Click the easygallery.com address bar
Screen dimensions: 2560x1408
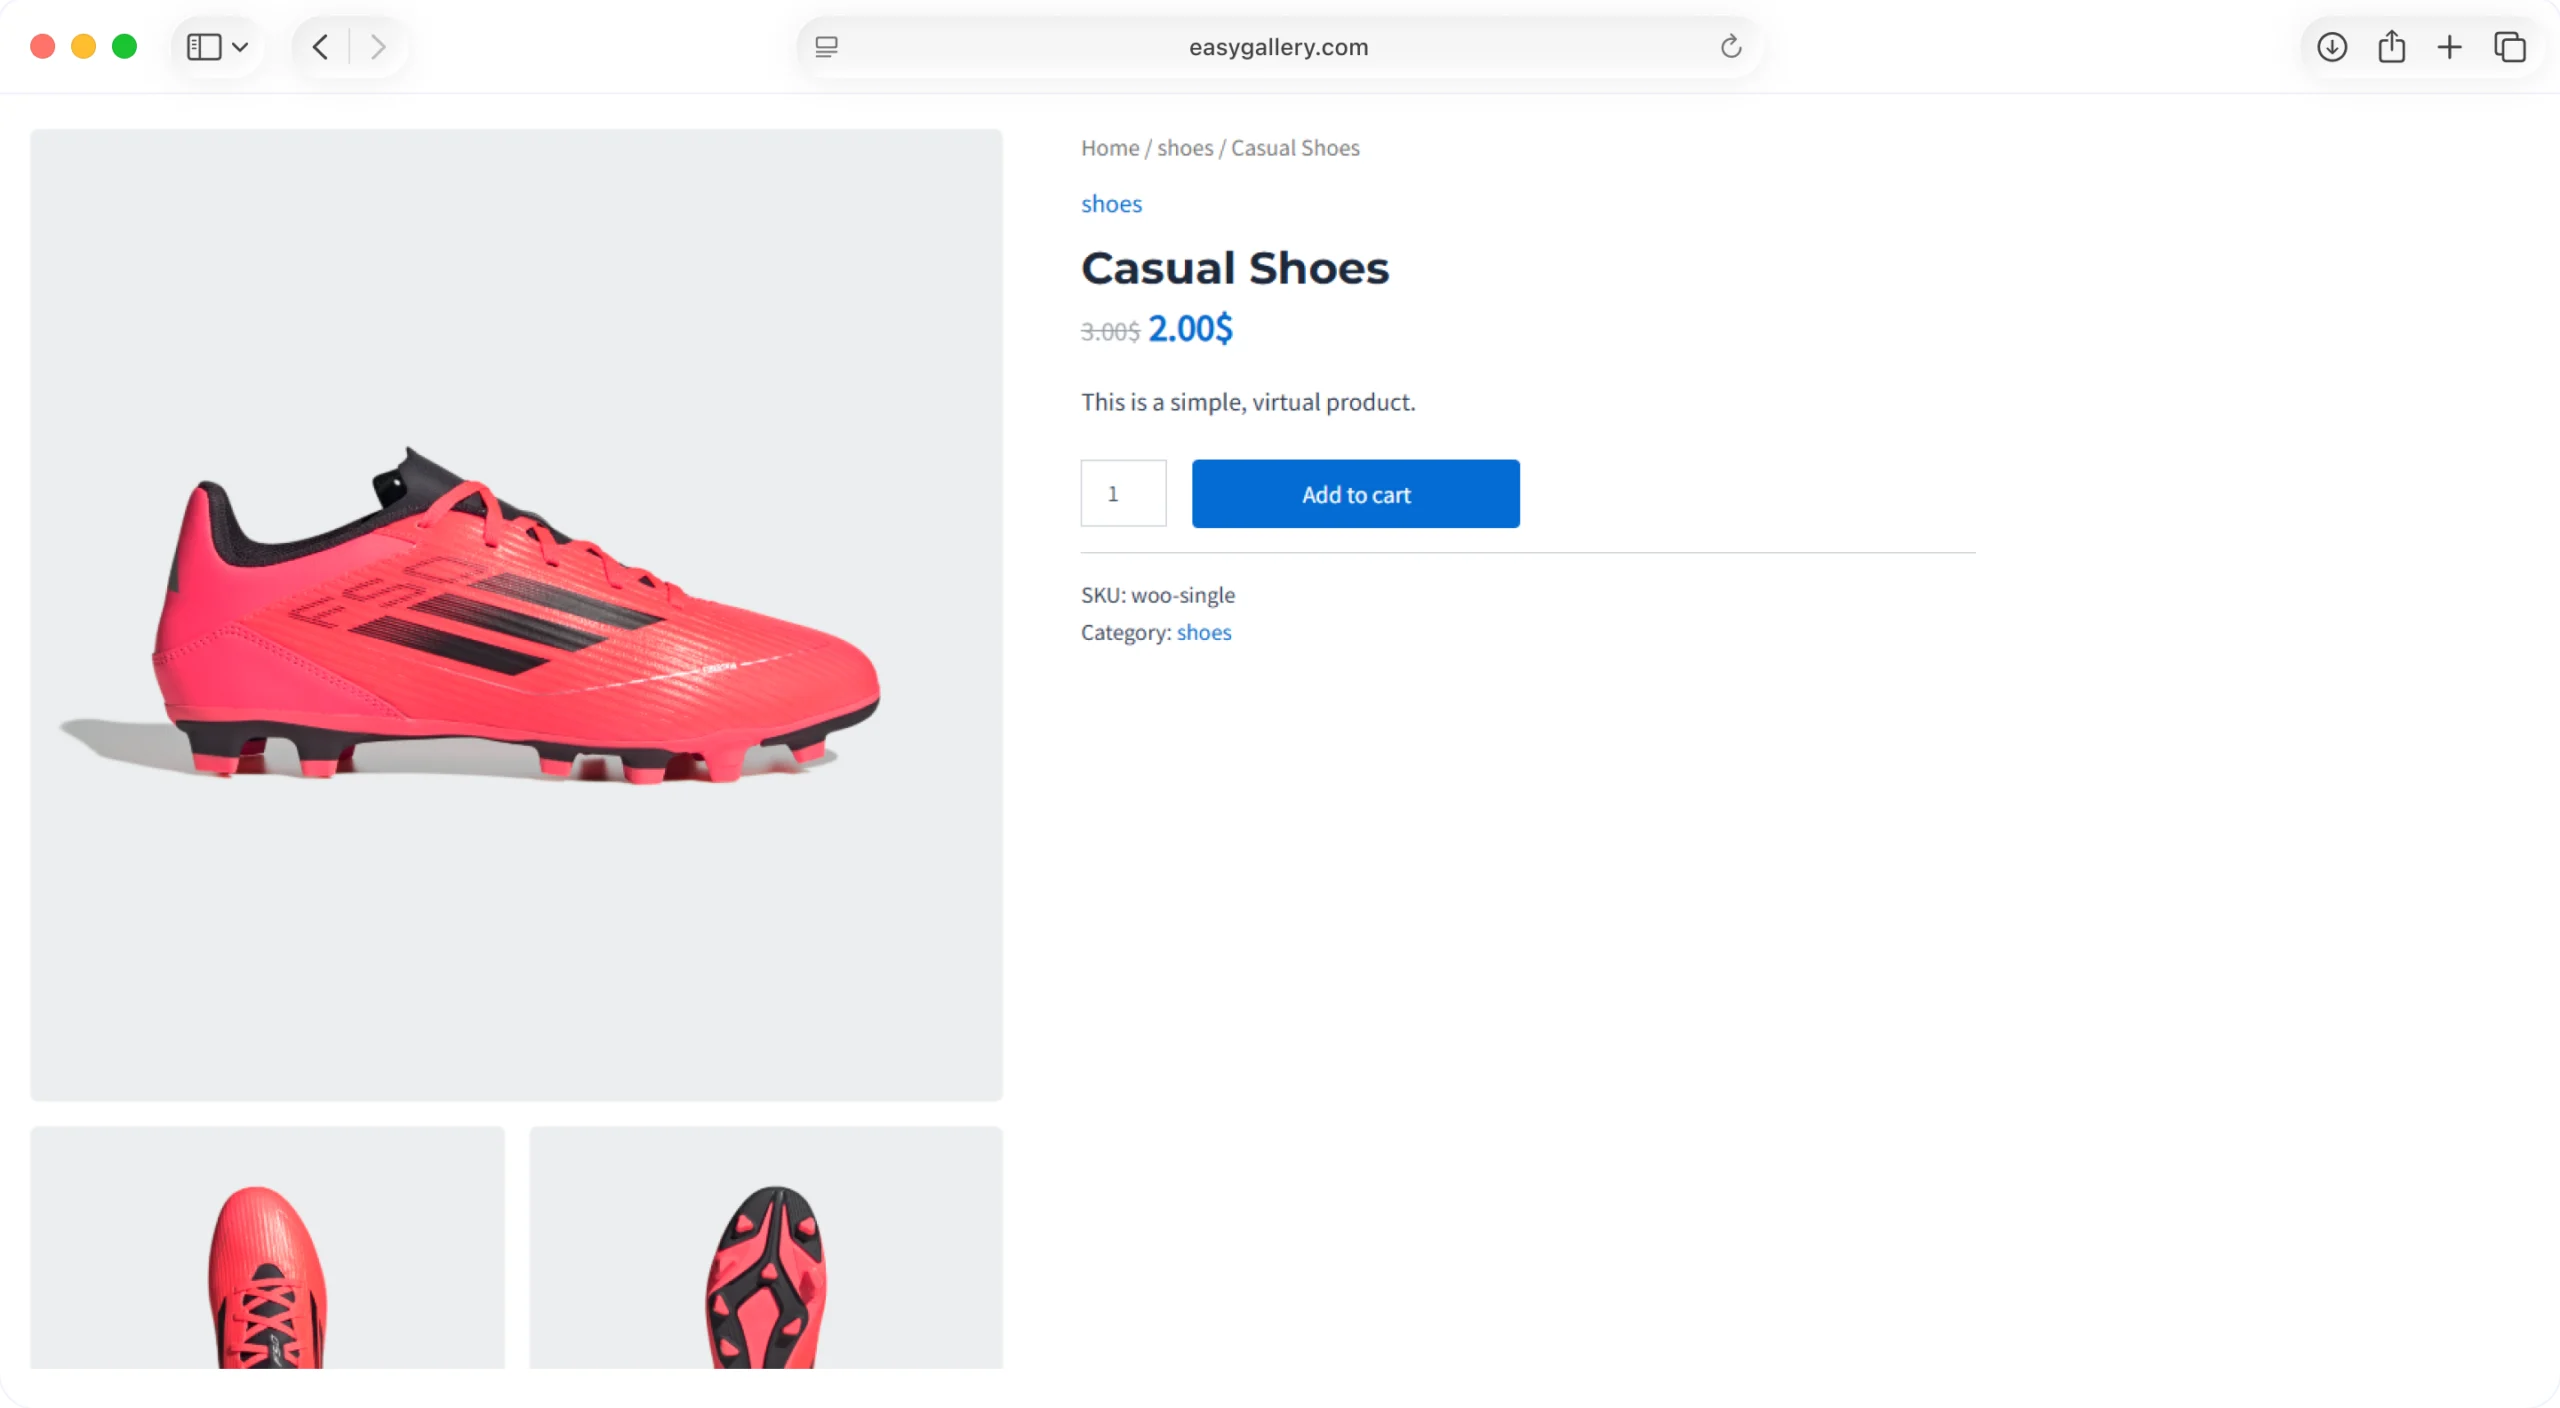tap(1278, 47)
